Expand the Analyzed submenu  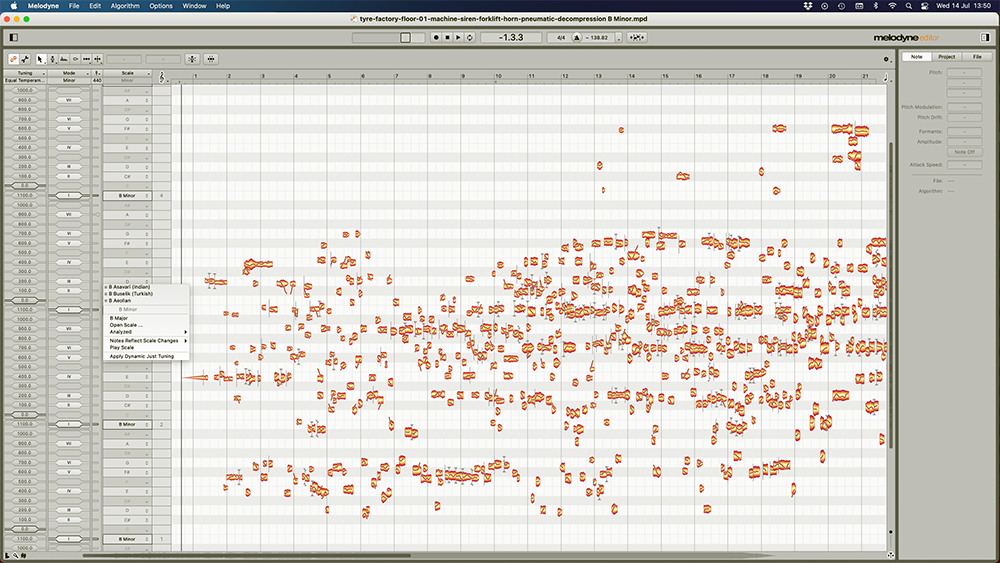click(x=147, y=332)
